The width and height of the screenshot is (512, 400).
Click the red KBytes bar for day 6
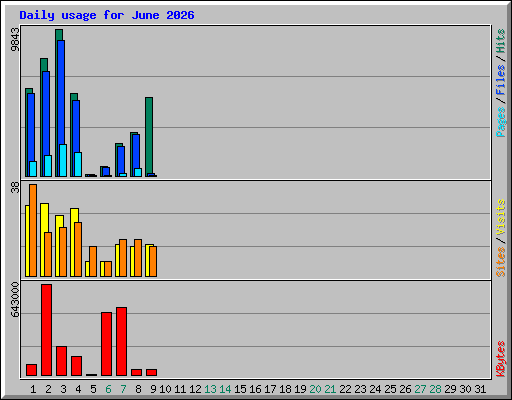107,344
